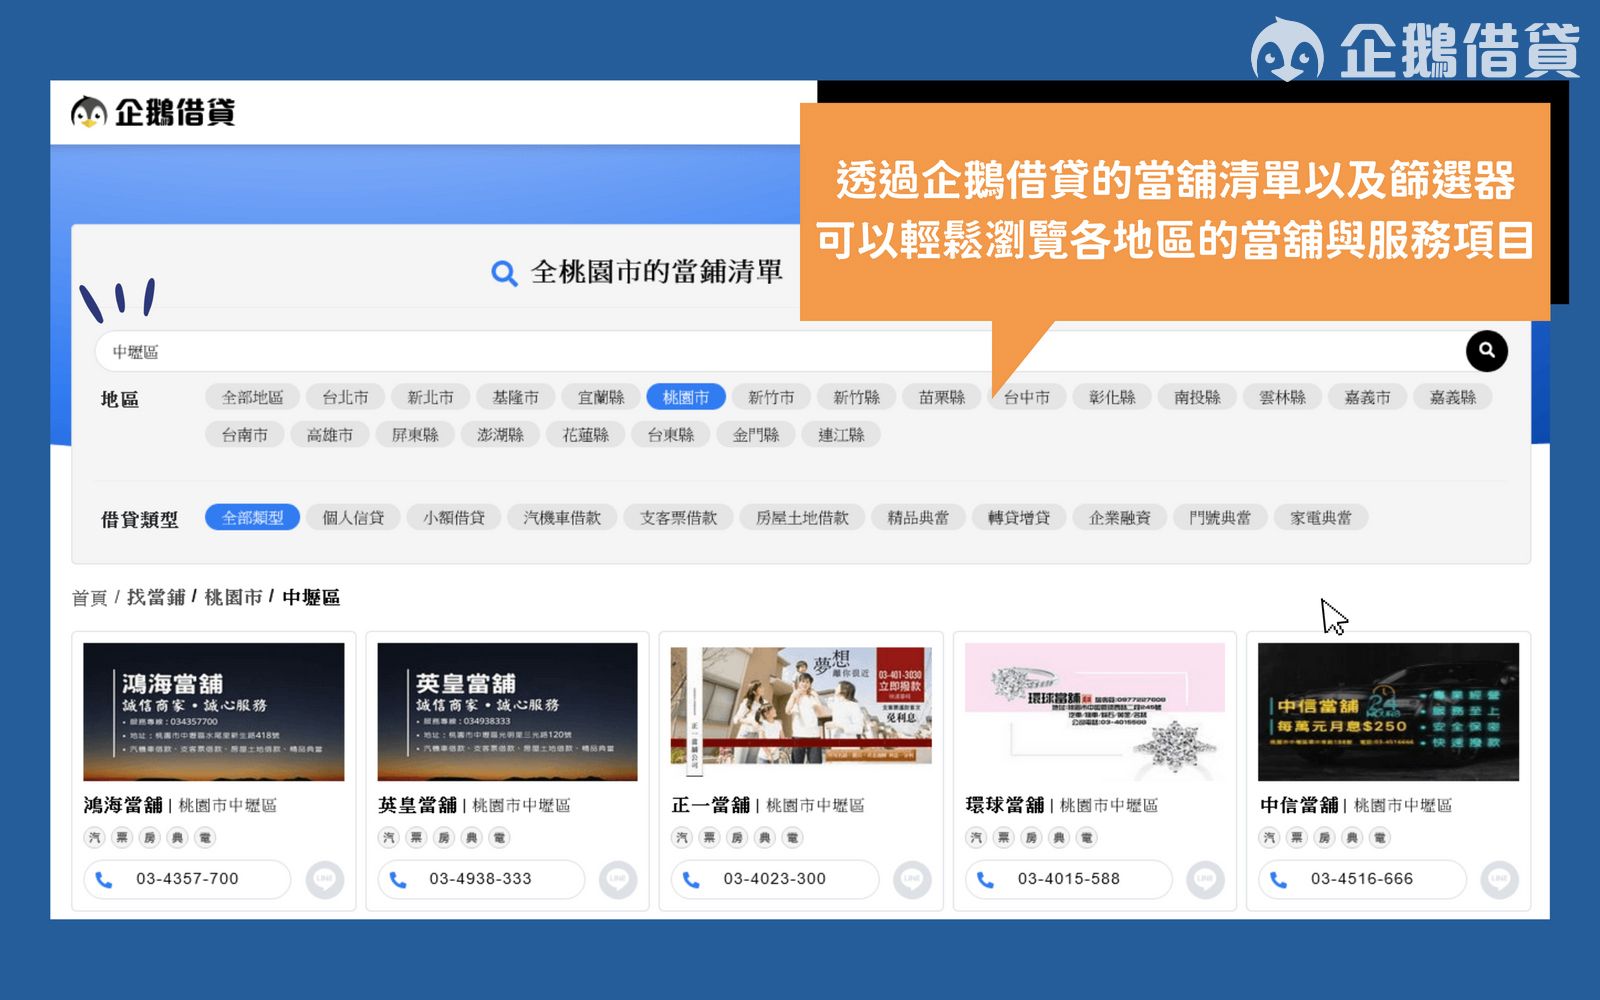Click the 電 service icon on 鴻海當舖 card

(x=205, y=837)
